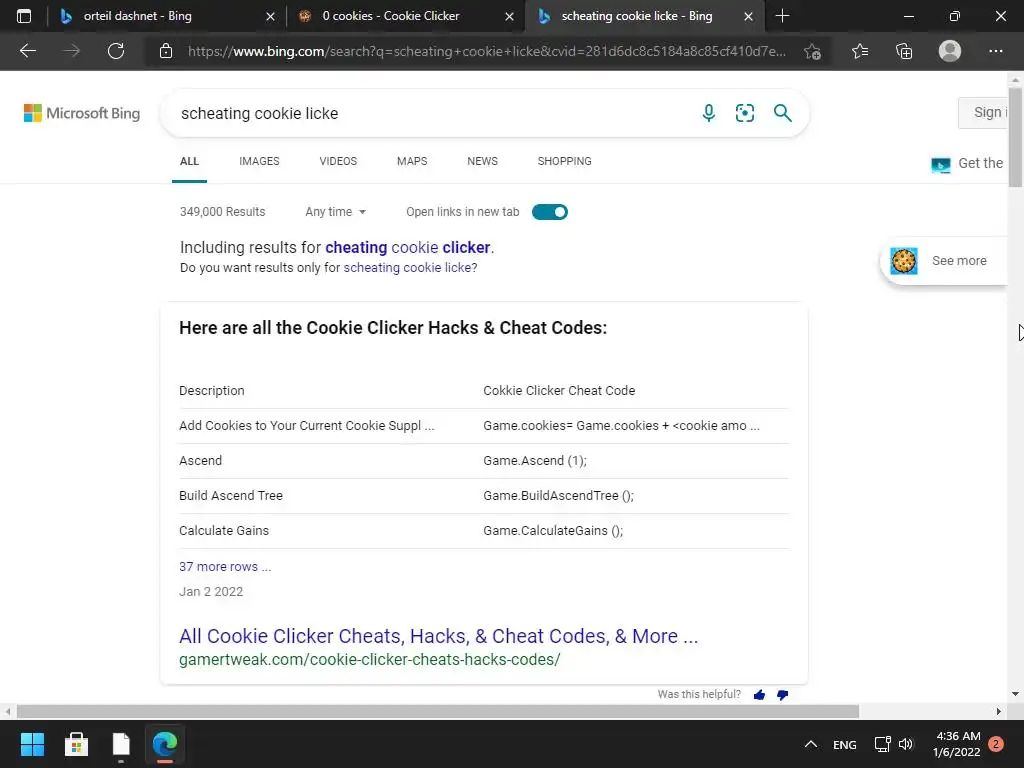Toggle Open links in new tab switch
Screen dimensions: 1024x768
click(x=549, y=212)
